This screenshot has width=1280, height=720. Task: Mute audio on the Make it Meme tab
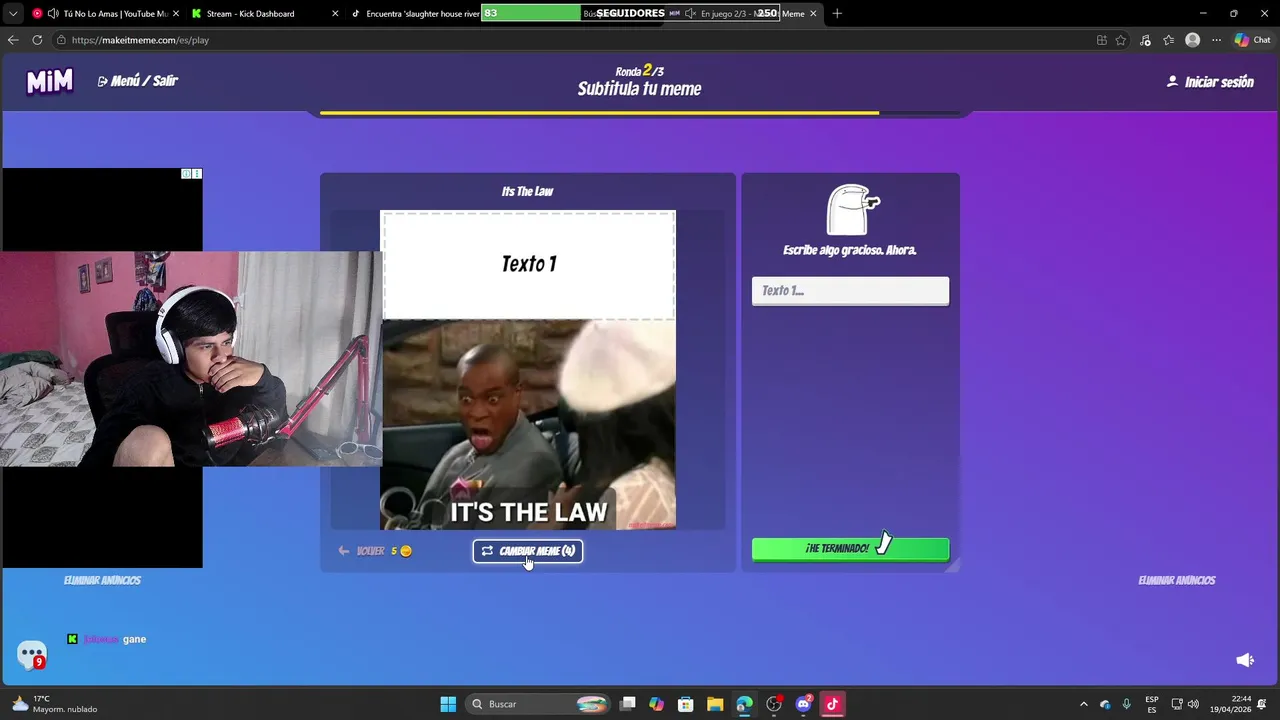[690, 14]
